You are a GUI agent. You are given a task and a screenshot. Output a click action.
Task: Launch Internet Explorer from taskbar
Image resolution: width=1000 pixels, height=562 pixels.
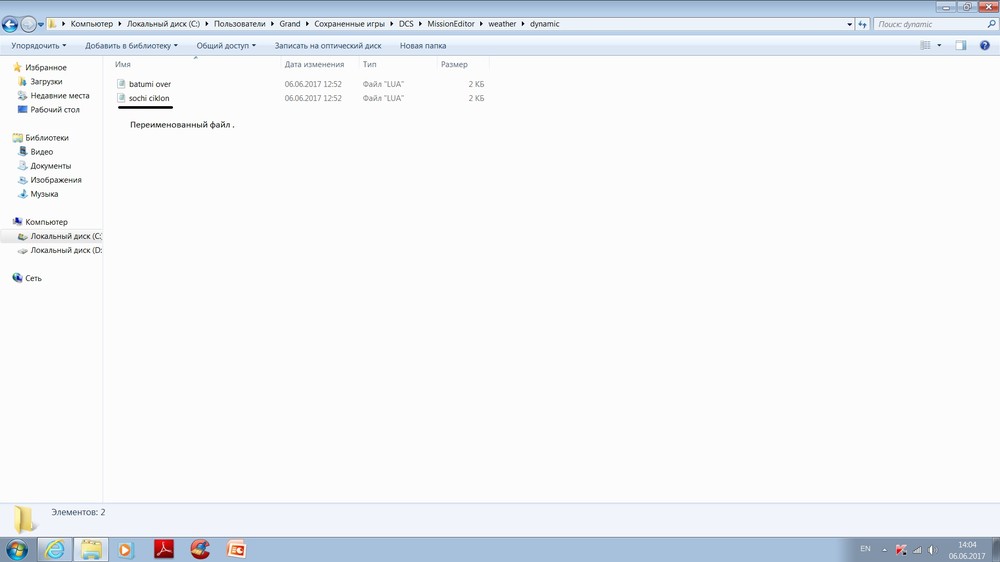click(x=54, y=549)
